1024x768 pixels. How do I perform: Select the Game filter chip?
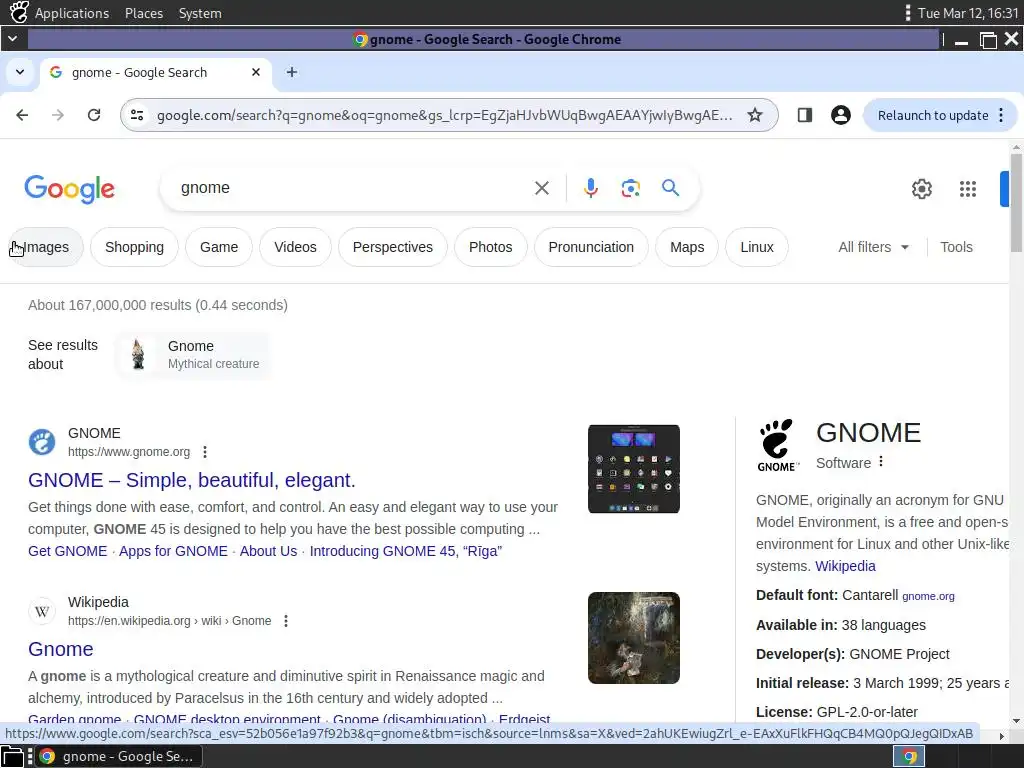tap(219, 247)
